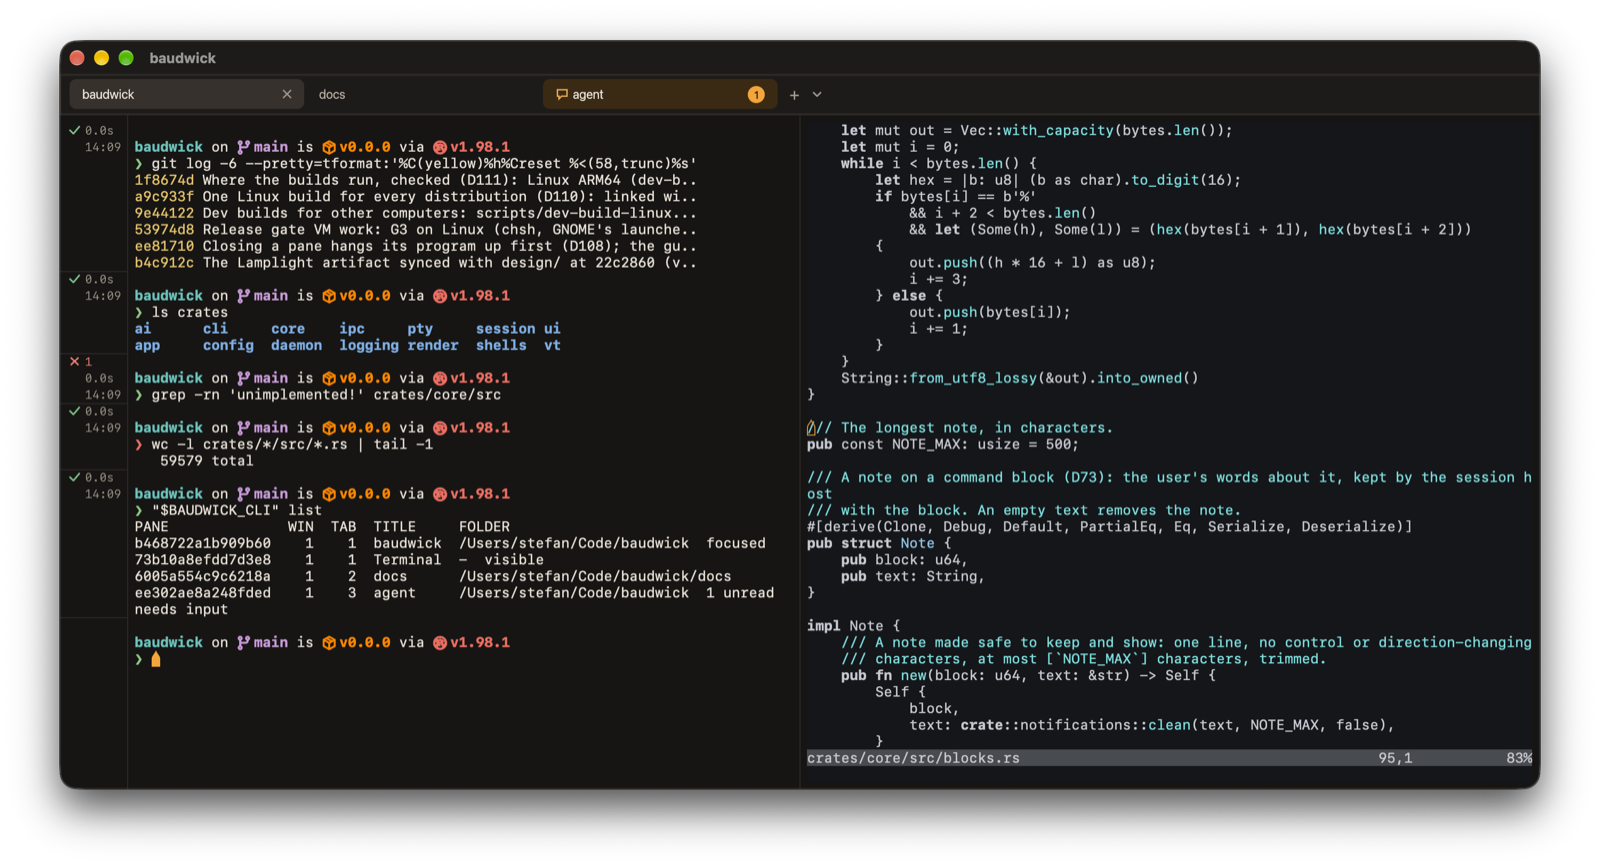The height and width of the screenshot is (868, 1600).
Task: Click pane ID b468722a1b909b60
Action: point(203,543)
